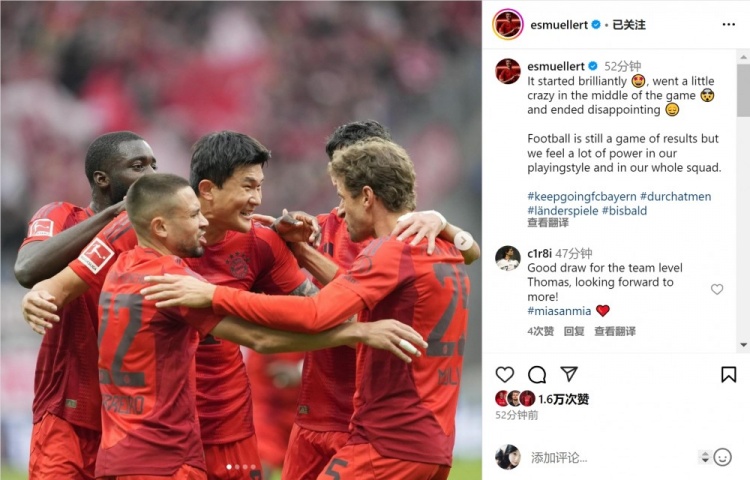Click the stepper arrows beside emoji icon
750x480 pixels.
click(x=704, y=457)
